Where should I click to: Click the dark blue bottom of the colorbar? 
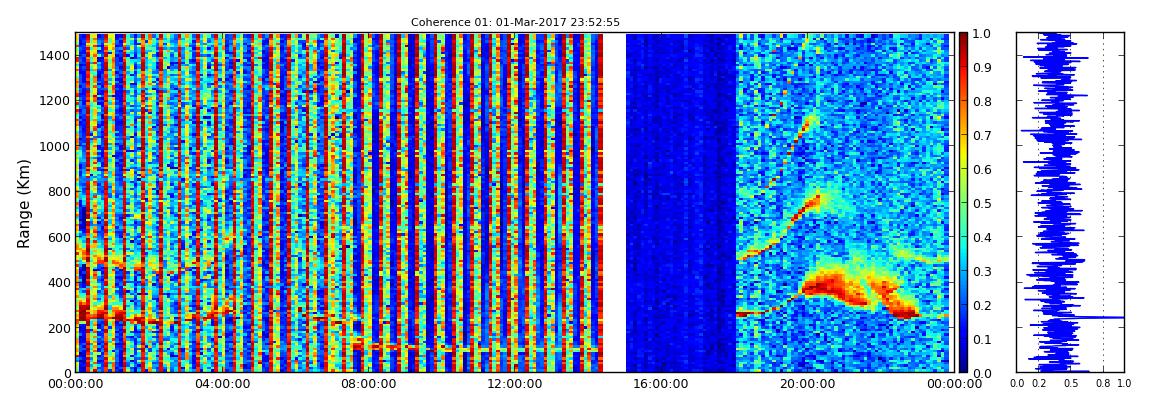pyautogui.click(x=963, y=363)
